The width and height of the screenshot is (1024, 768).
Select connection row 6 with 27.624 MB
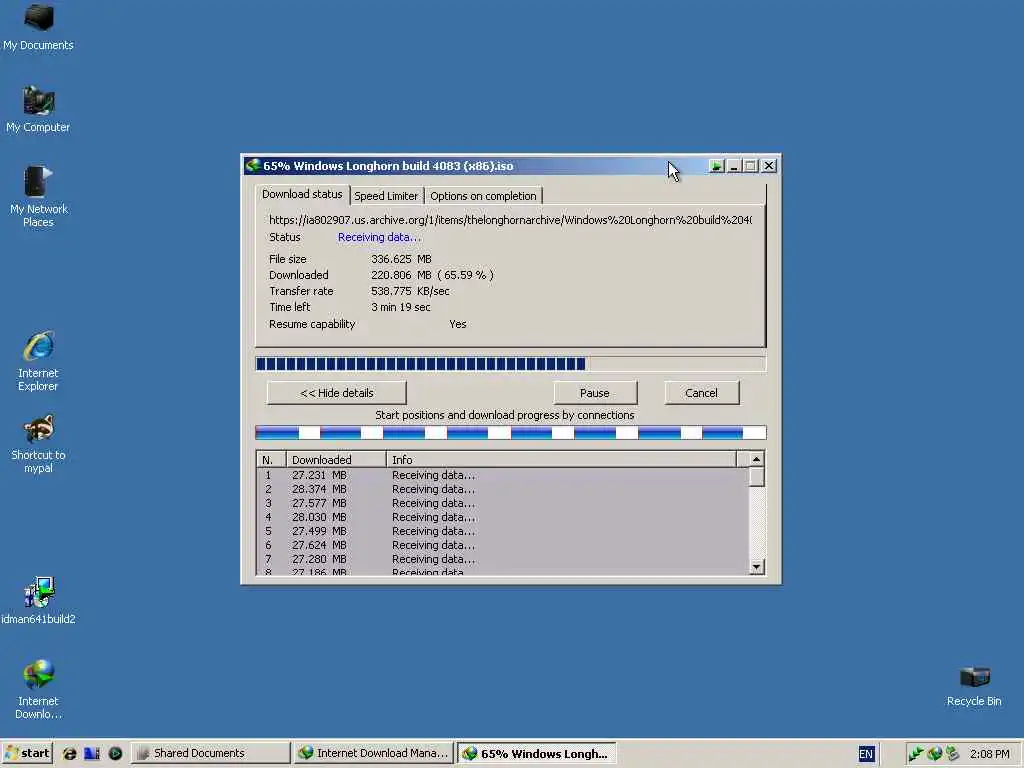click(x=503, y=545)
